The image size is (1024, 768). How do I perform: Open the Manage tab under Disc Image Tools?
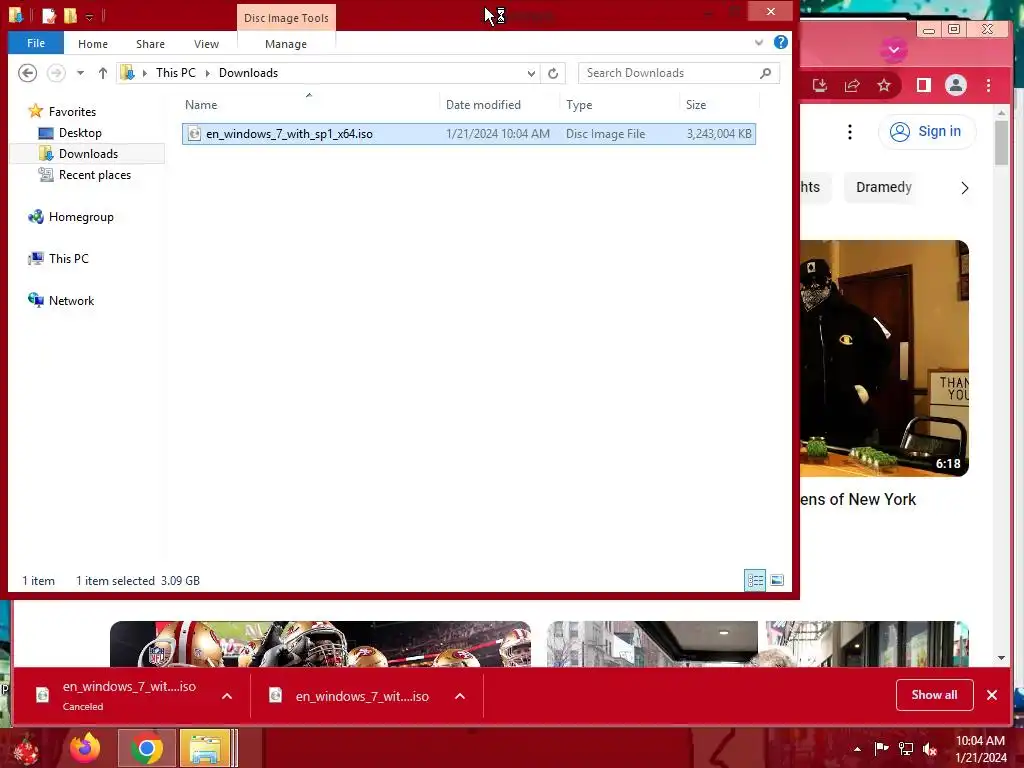286,44
